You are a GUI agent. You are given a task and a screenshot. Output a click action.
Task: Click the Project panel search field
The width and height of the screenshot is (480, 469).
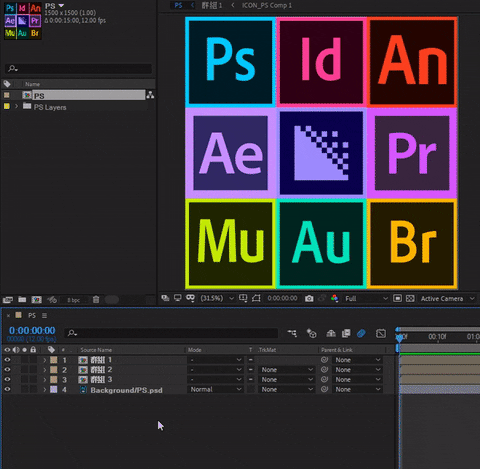[79, 69]
